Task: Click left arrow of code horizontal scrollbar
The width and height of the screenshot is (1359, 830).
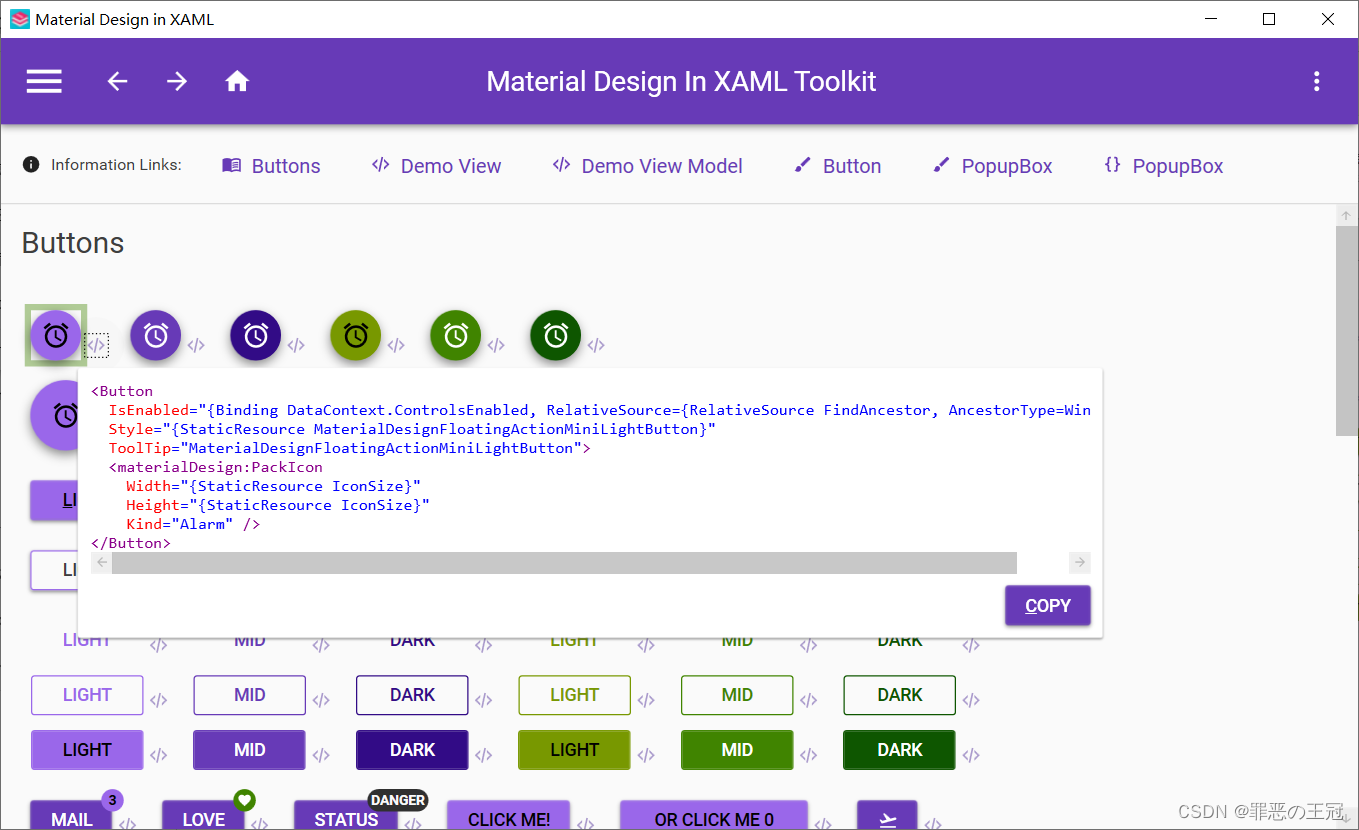Action: [102, 563]
